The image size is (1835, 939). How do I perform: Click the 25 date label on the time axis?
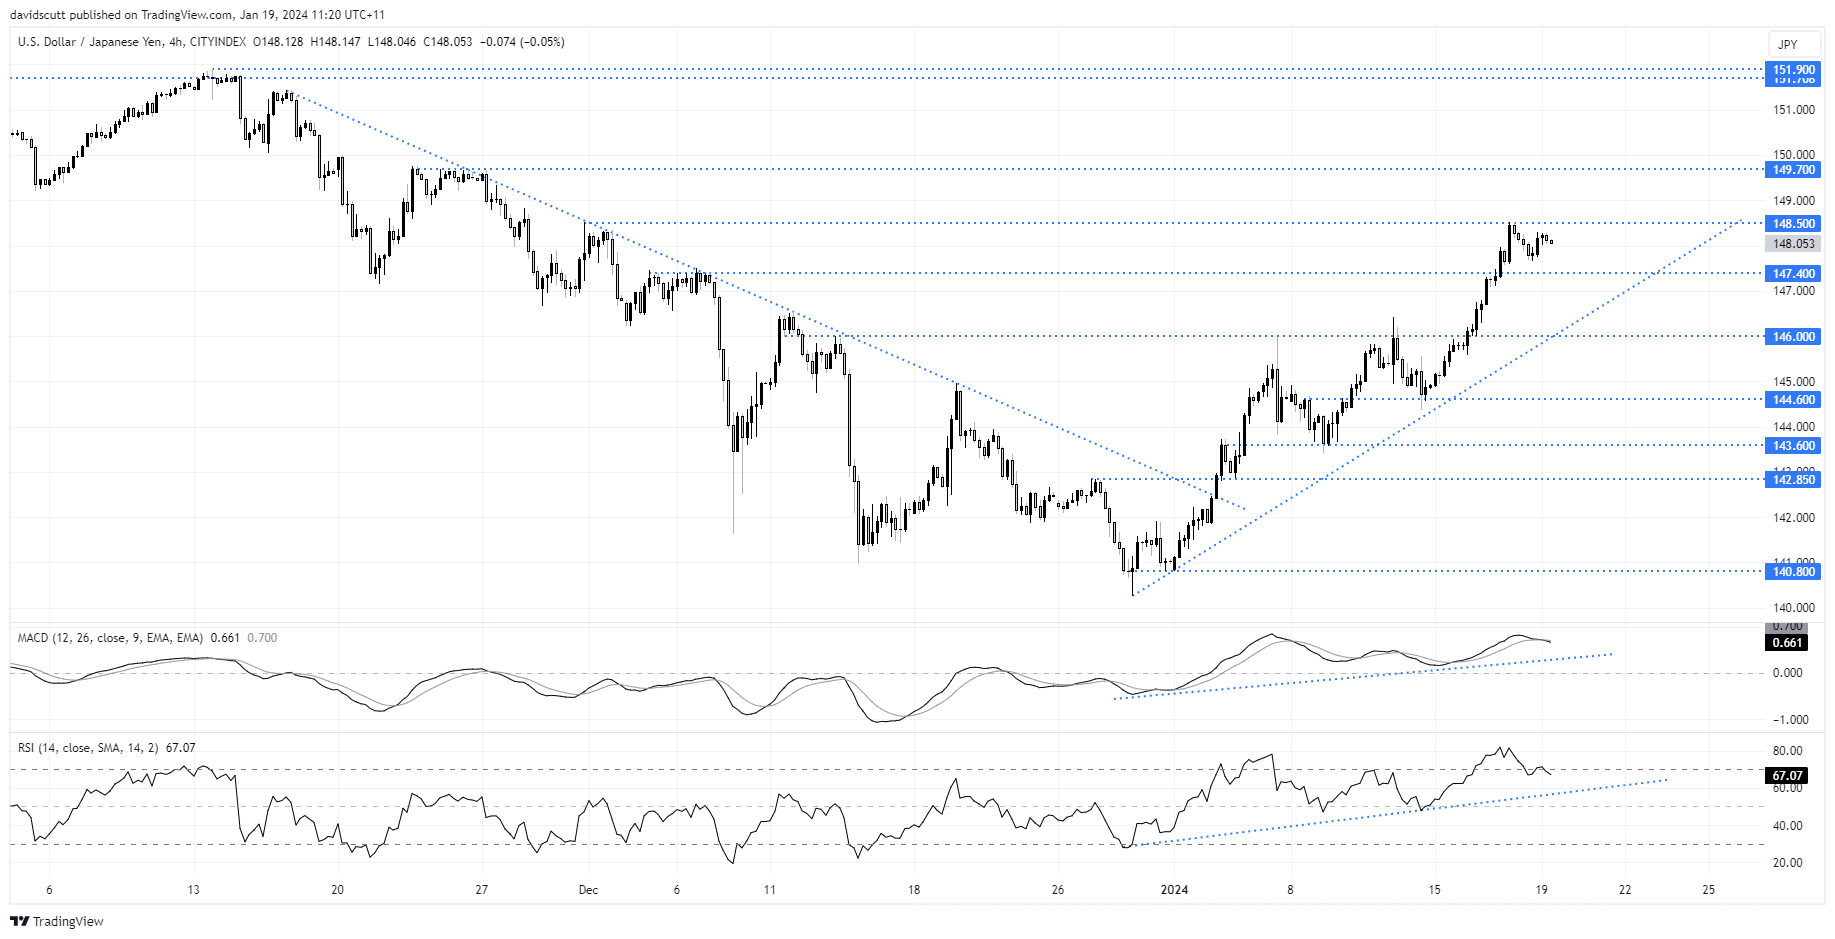pyautogui.click(x=1708, y=890)
